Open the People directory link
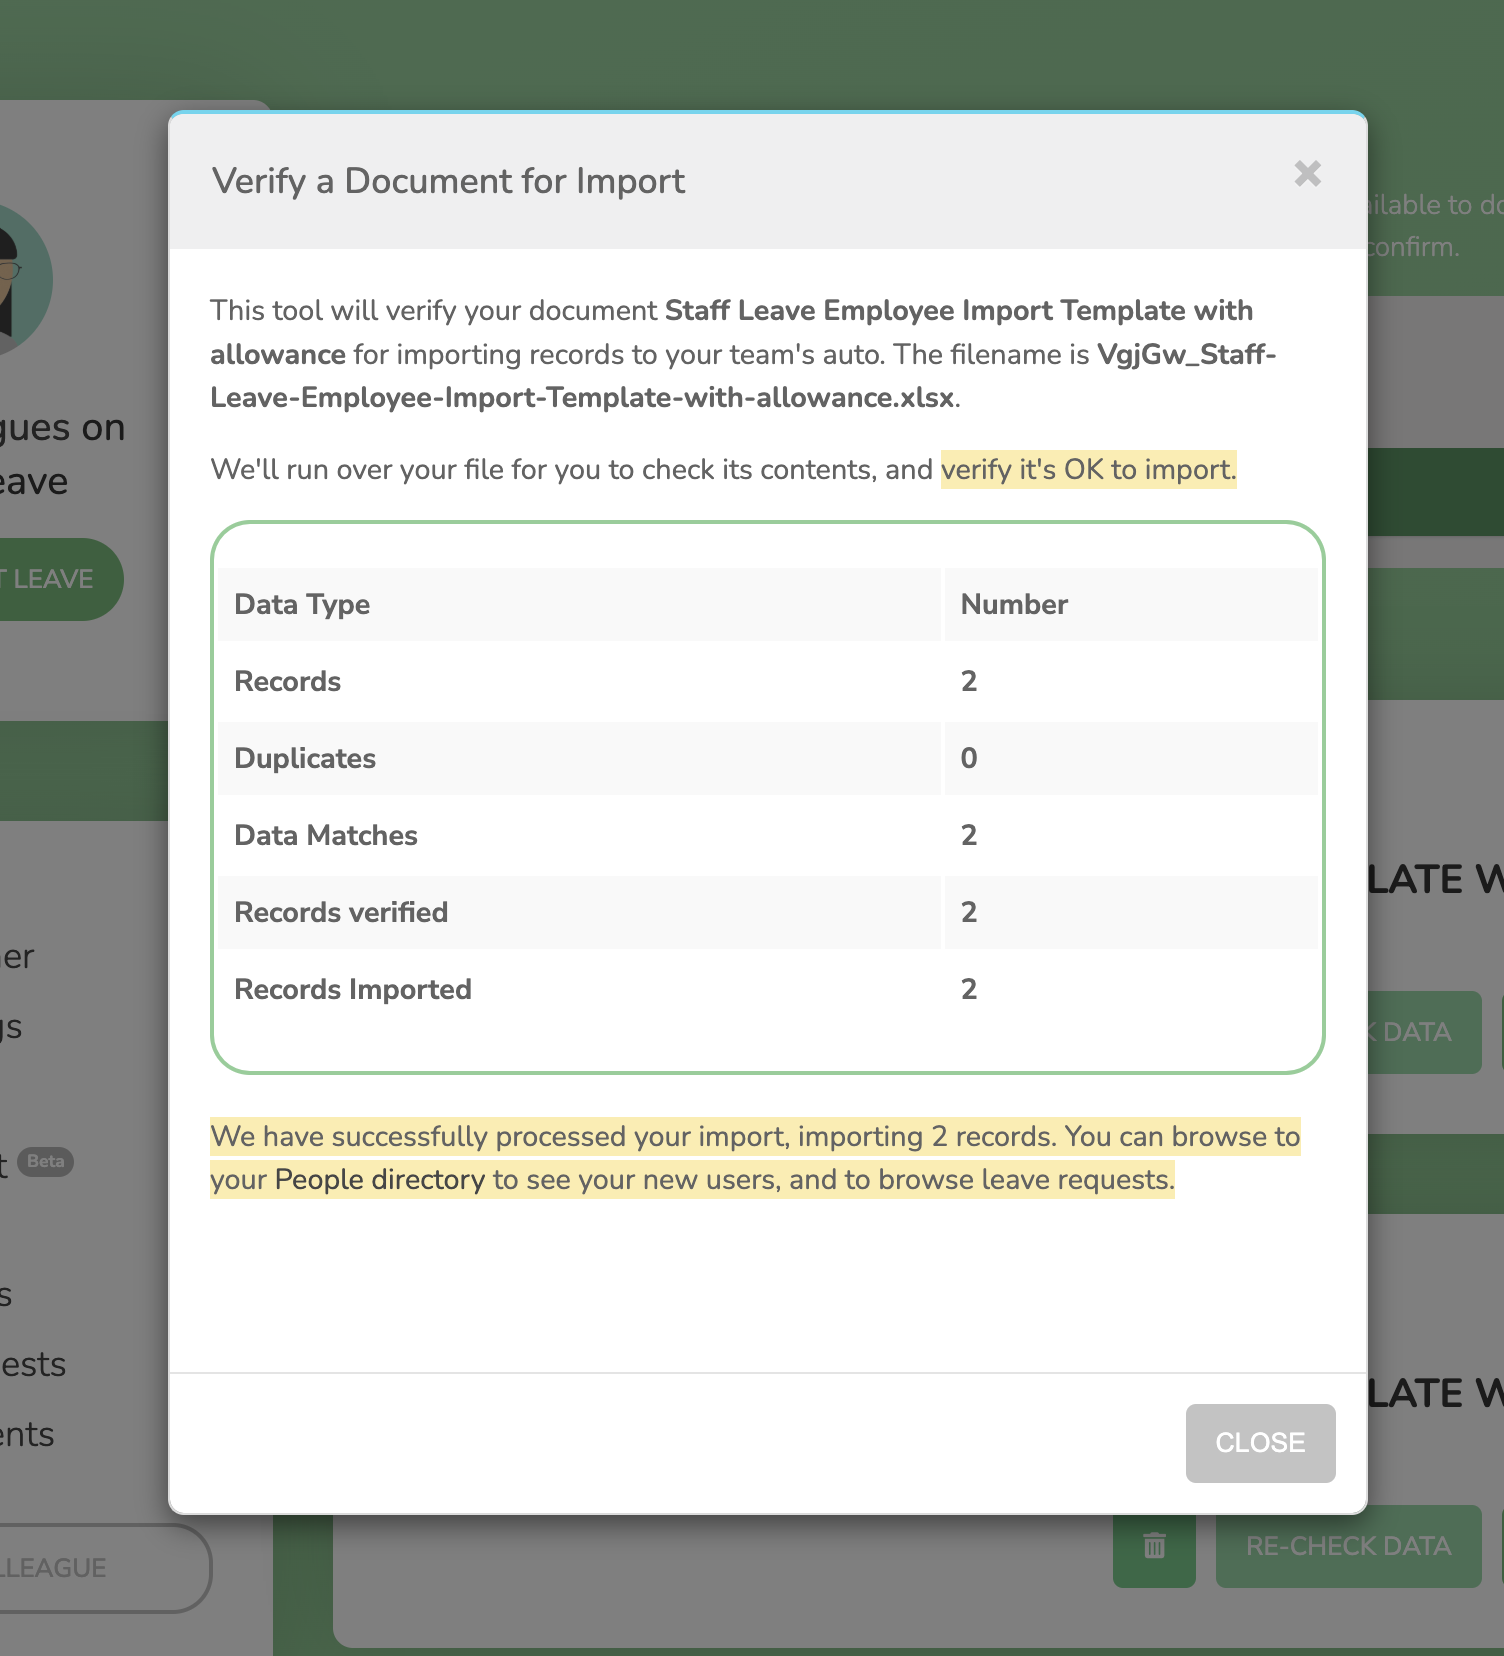The image size is (1504, 1656). pos(380,1180)
